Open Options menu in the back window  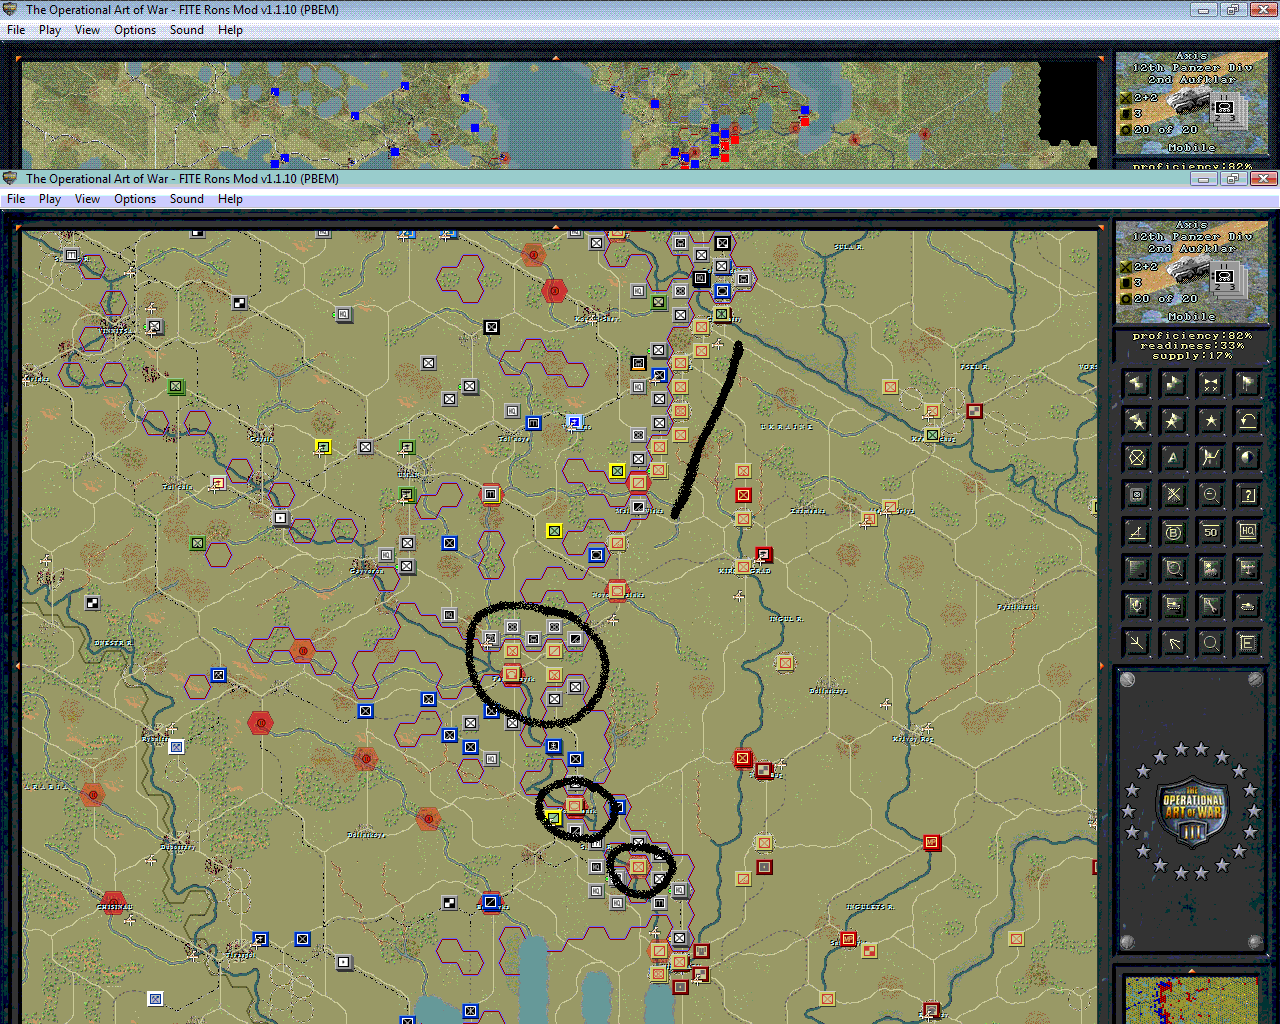pyautogui.click(x=135, y=30)
